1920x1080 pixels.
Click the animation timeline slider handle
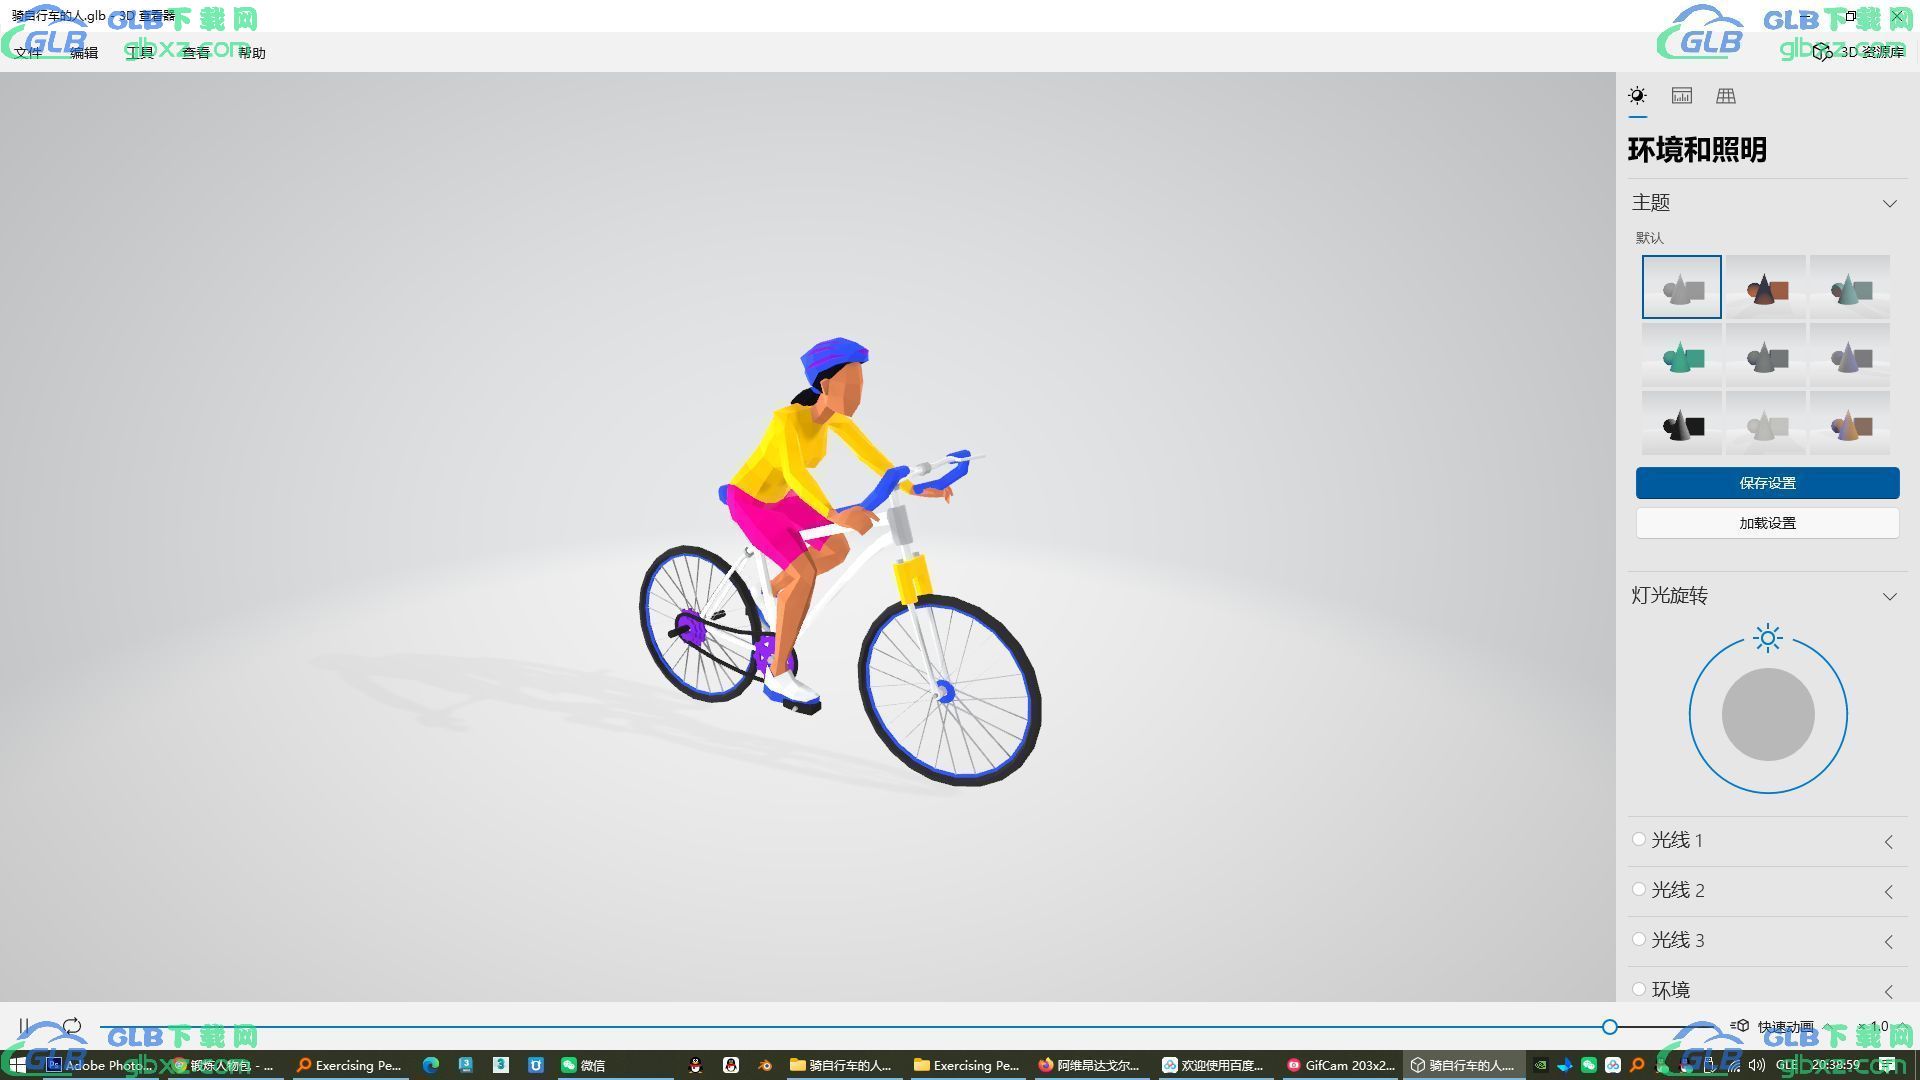(1609, 1027)
